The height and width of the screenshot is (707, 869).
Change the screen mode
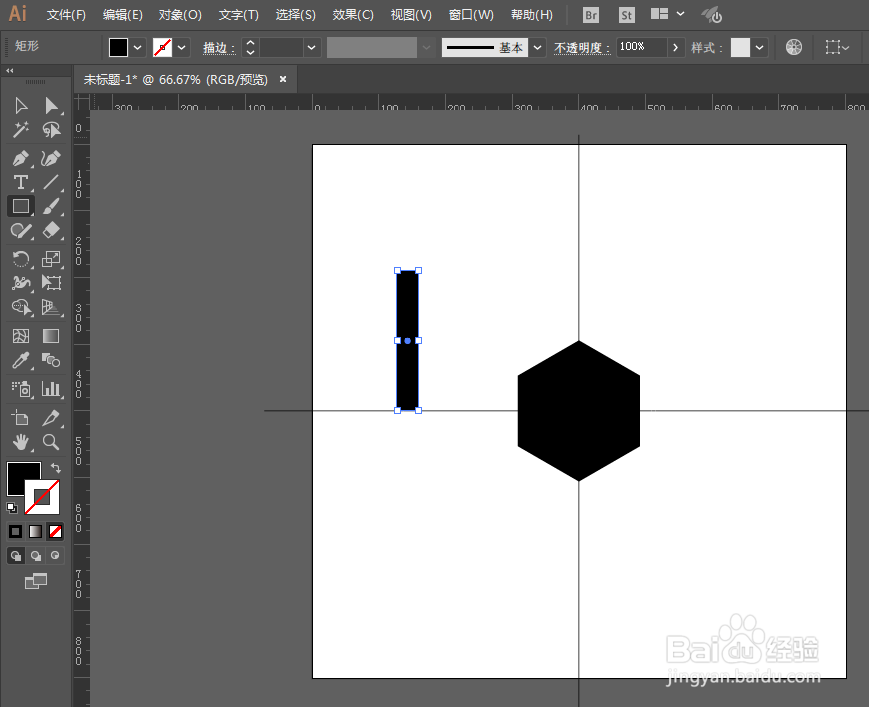click(36, 581)
